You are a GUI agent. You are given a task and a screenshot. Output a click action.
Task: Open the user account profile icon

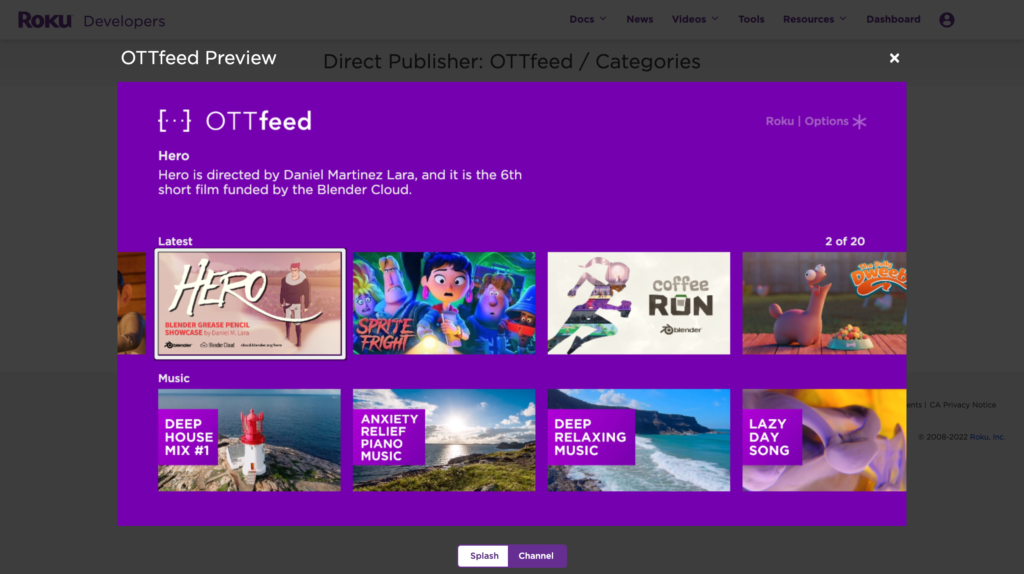[x=946, y=20]
